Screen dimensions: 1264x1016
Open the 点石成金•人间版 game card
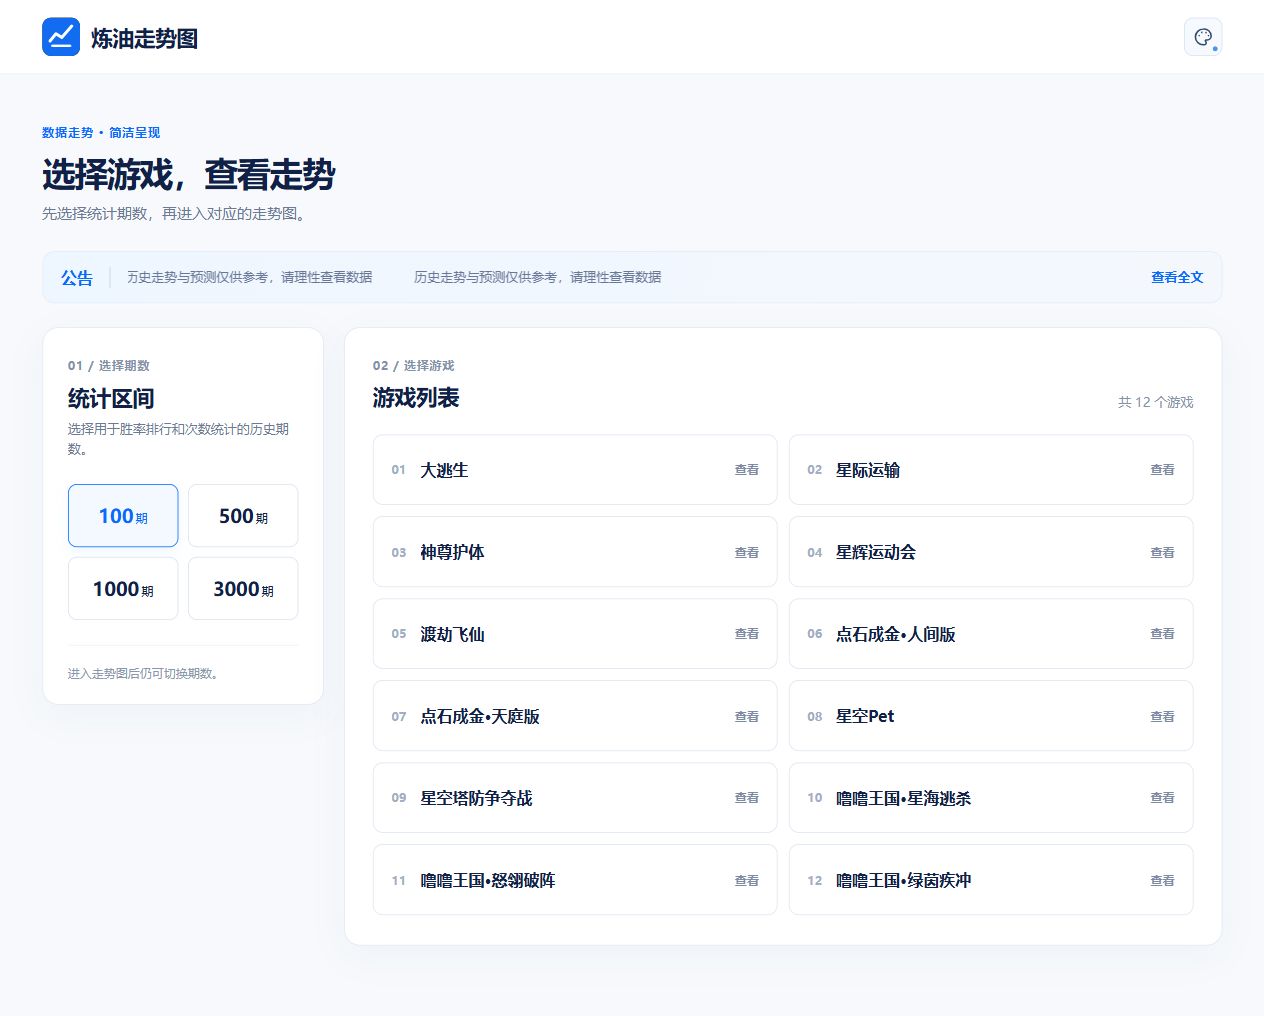pos(991,634)
